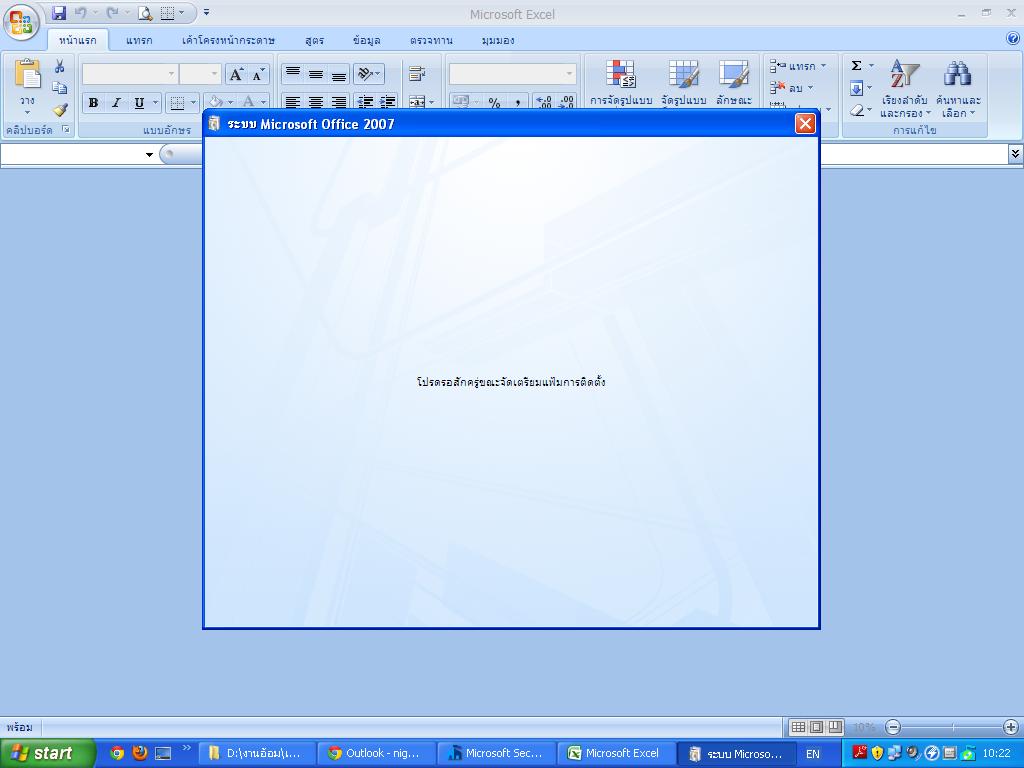Screen dimensions: 1024x768
Task: Select the เค้าโครงหน้ากระดาษ (Page Layout) tab
Action: [229, 40]
